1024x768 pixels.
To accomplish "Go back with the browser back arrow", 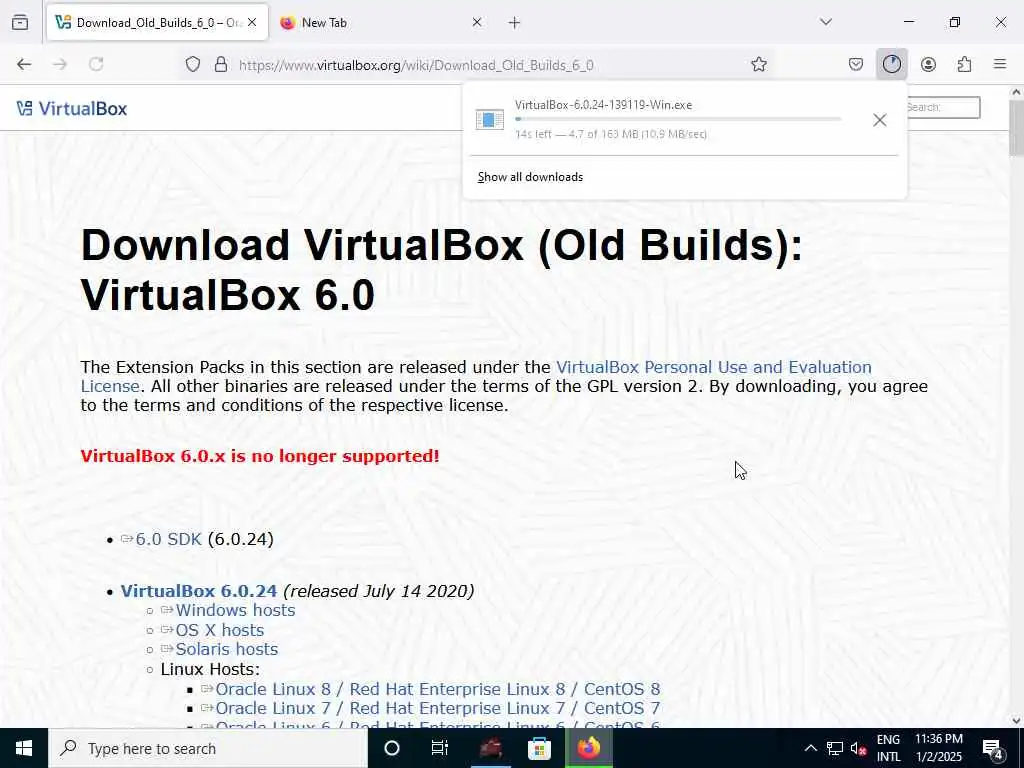I will tap(24, 64).
